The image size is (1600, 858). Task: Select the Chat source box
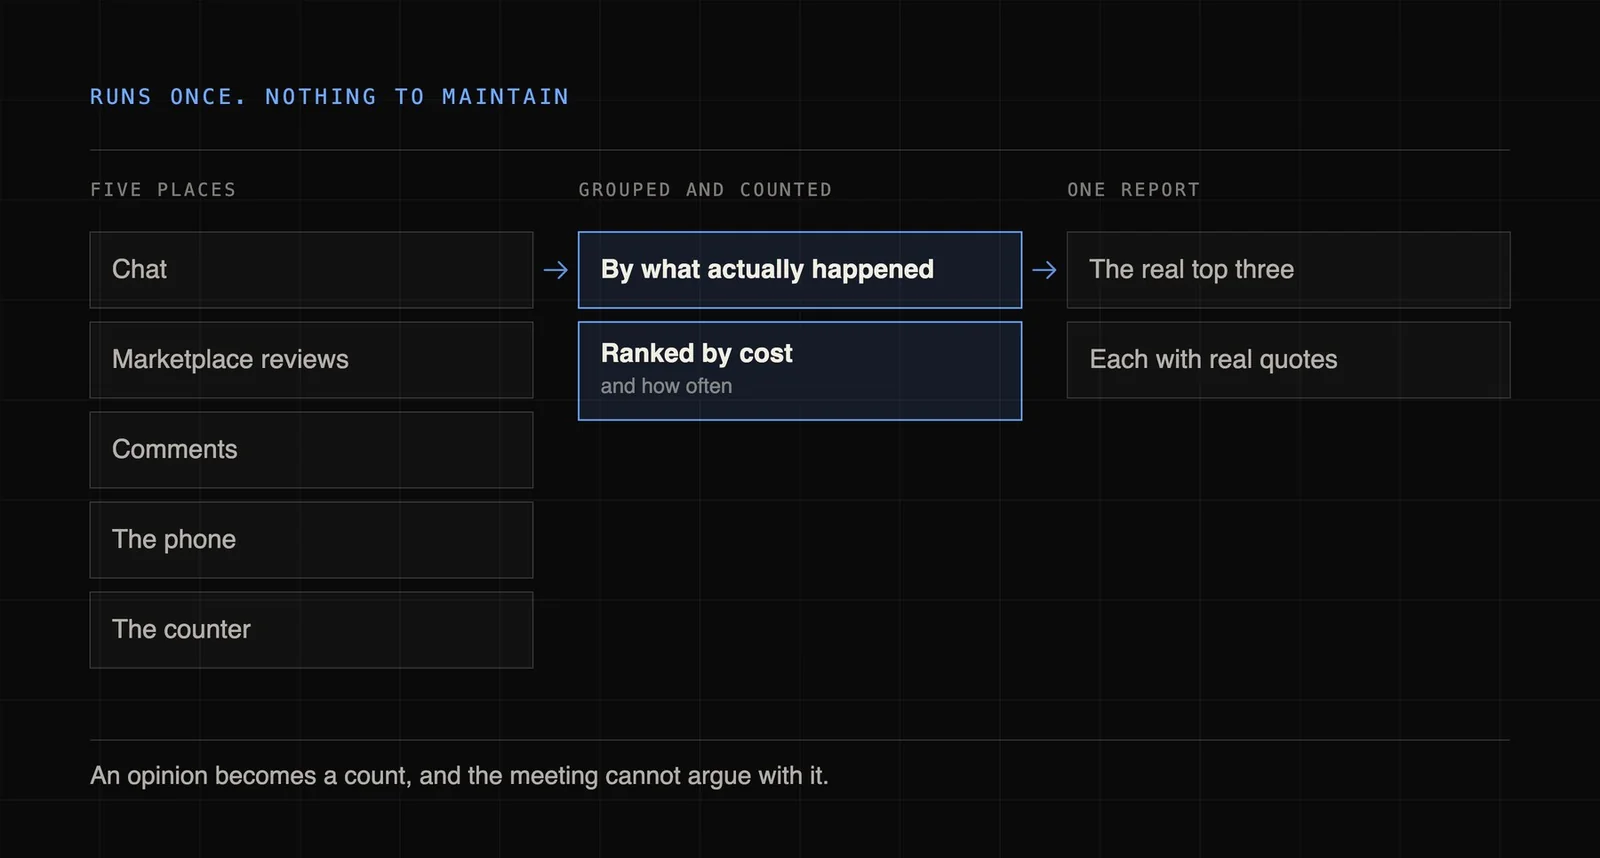point(311,270)
